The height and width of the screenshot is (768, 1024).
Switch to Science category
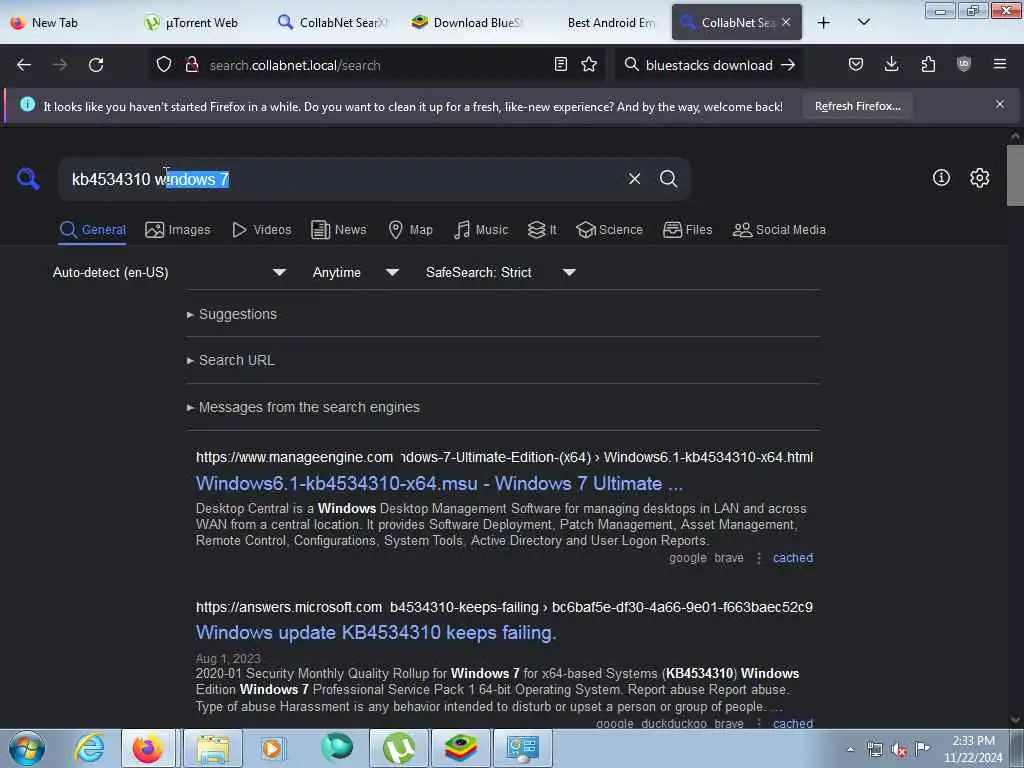pos(609,230)
